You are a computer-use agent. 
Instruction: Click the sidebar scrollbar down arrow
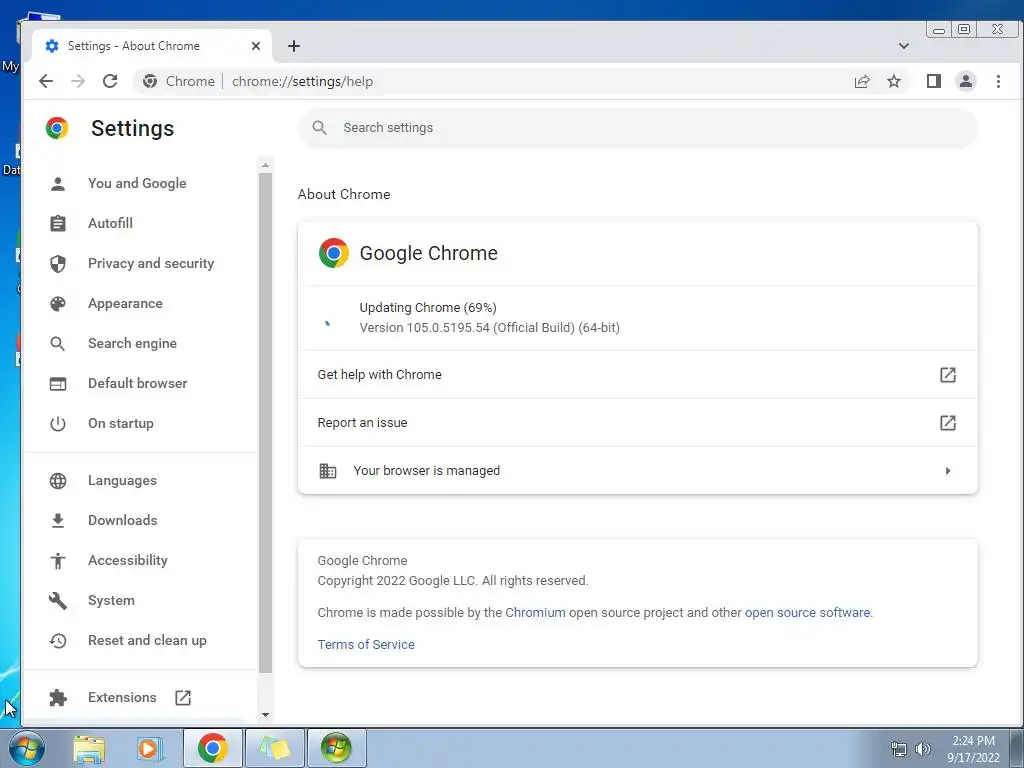click(265, 714)
